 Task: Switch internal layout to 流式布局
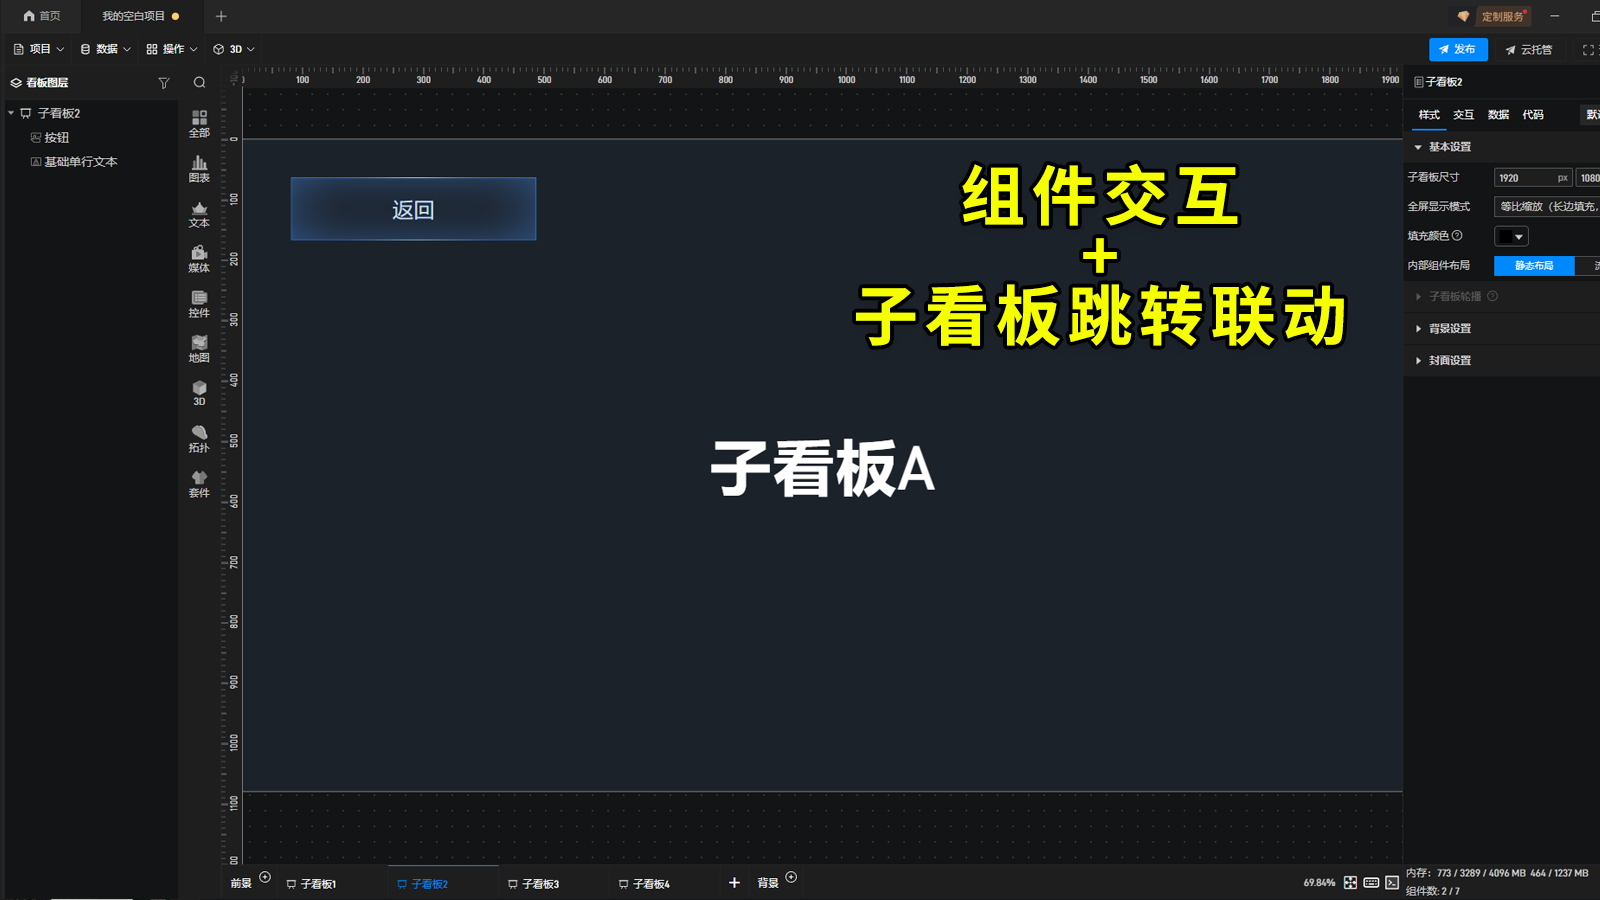click(1589, 266)
